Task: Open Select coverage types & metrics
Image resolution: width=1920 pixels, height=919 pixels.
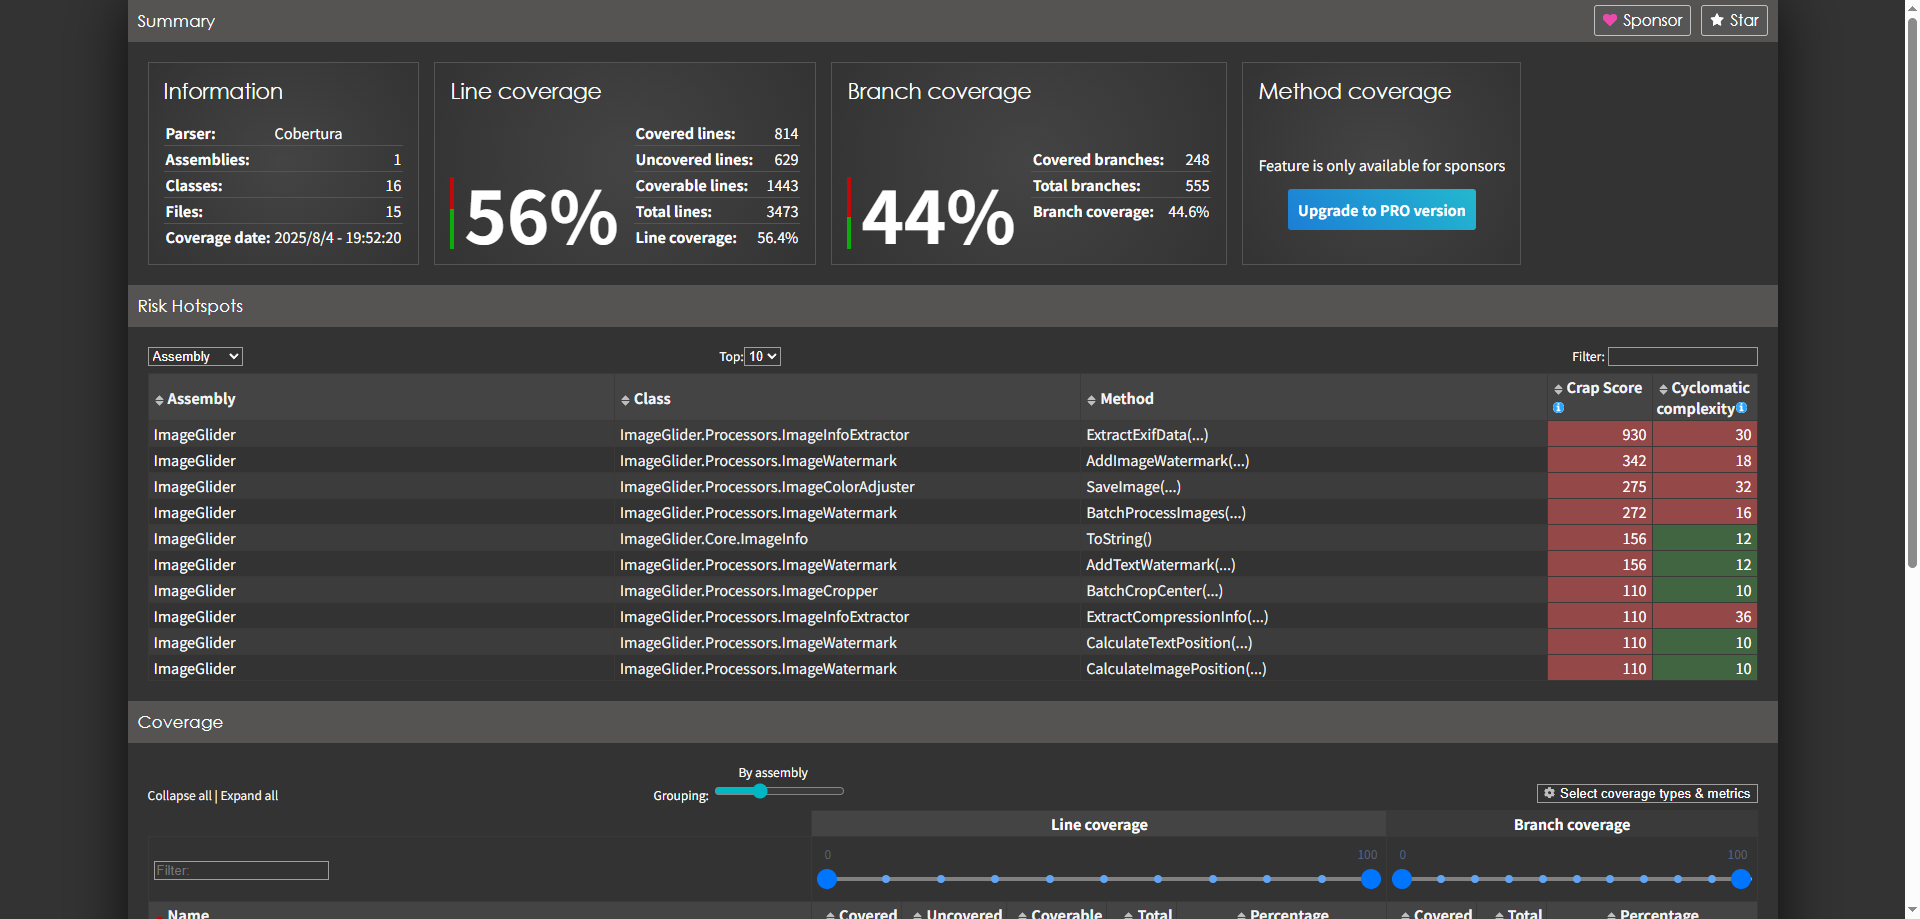Action: [1646, 794]
